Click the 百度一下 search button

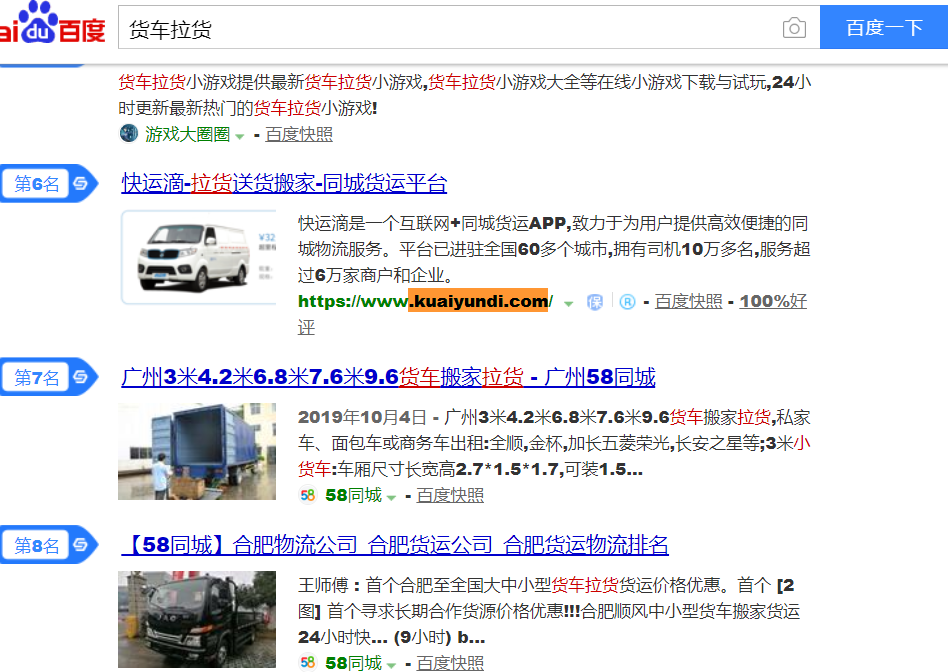(884, 27)
